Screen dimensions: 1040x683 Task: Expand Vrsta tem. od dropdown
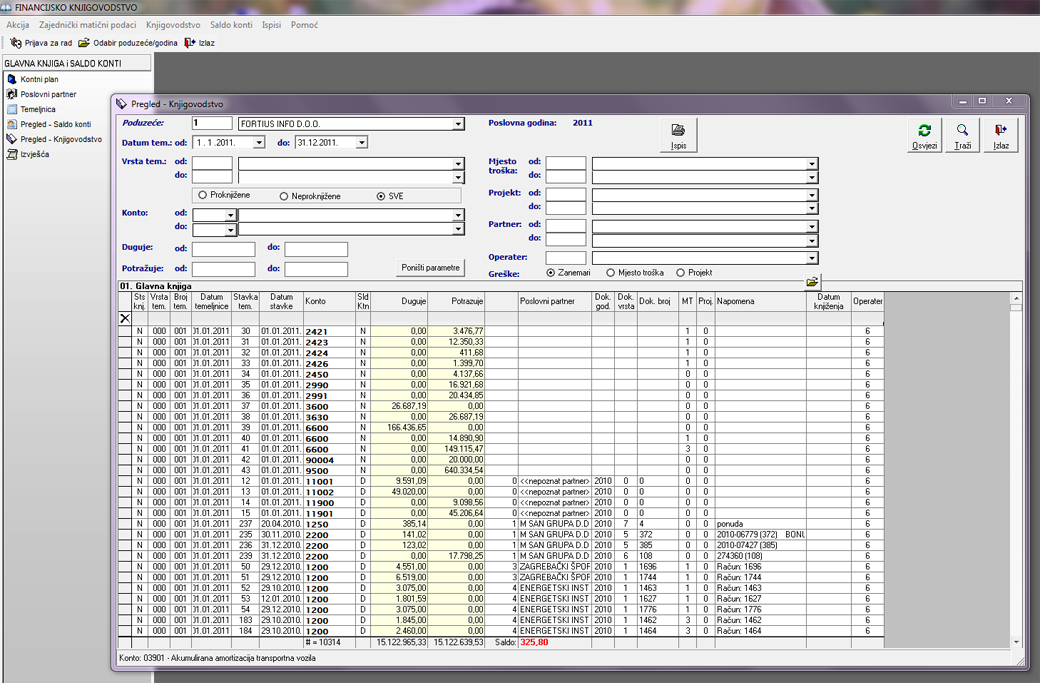pyautogui.click(x=458, y=164)
